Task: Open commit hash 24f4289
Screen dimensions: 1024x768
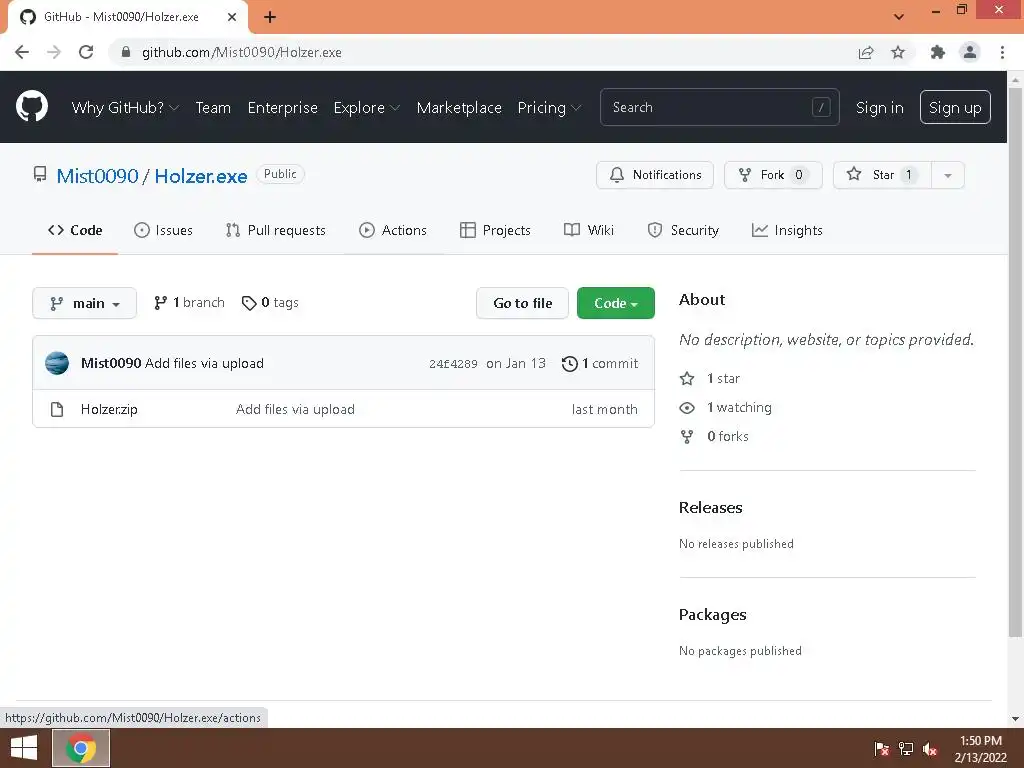Action: click(x=453, y=364)
